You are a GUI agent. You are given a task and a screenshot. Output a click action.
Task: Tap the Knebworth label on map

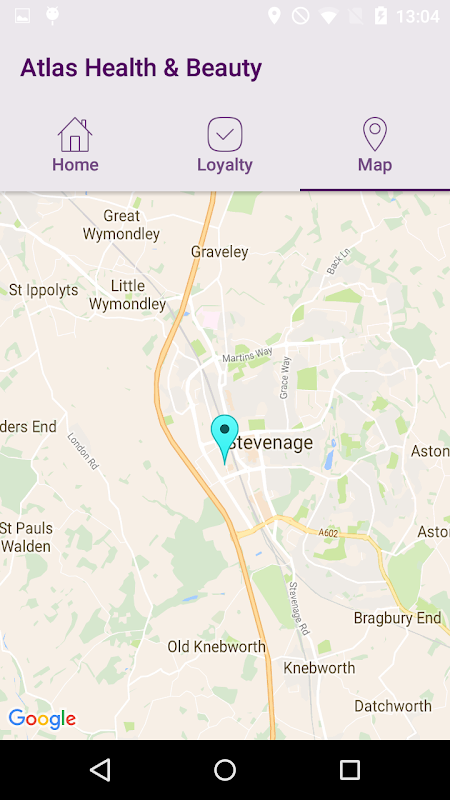coord(319,667)
